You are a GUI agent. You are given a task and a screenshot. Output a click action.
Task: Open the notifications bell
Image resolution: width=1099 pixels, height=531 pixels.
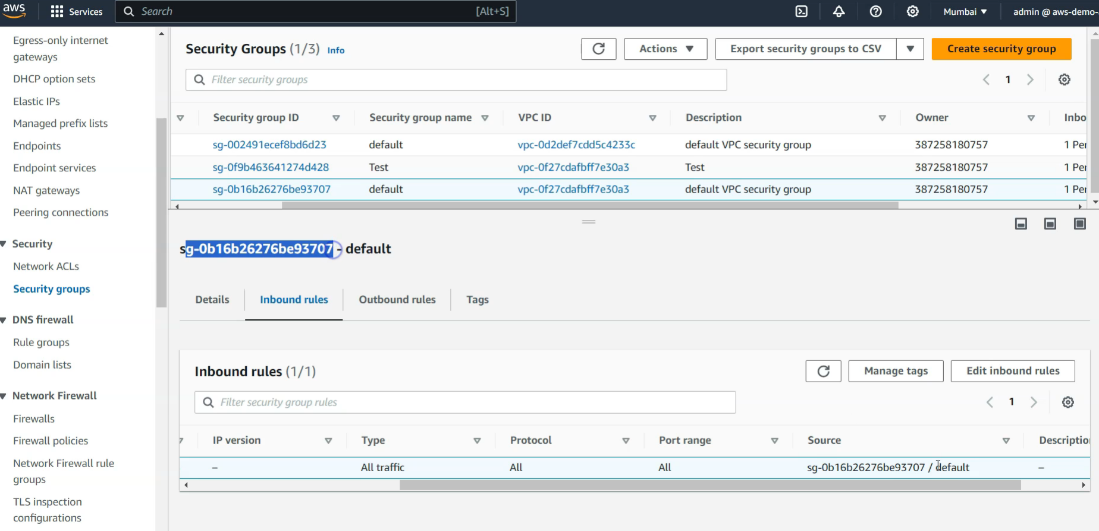click(x=838, y=12)
